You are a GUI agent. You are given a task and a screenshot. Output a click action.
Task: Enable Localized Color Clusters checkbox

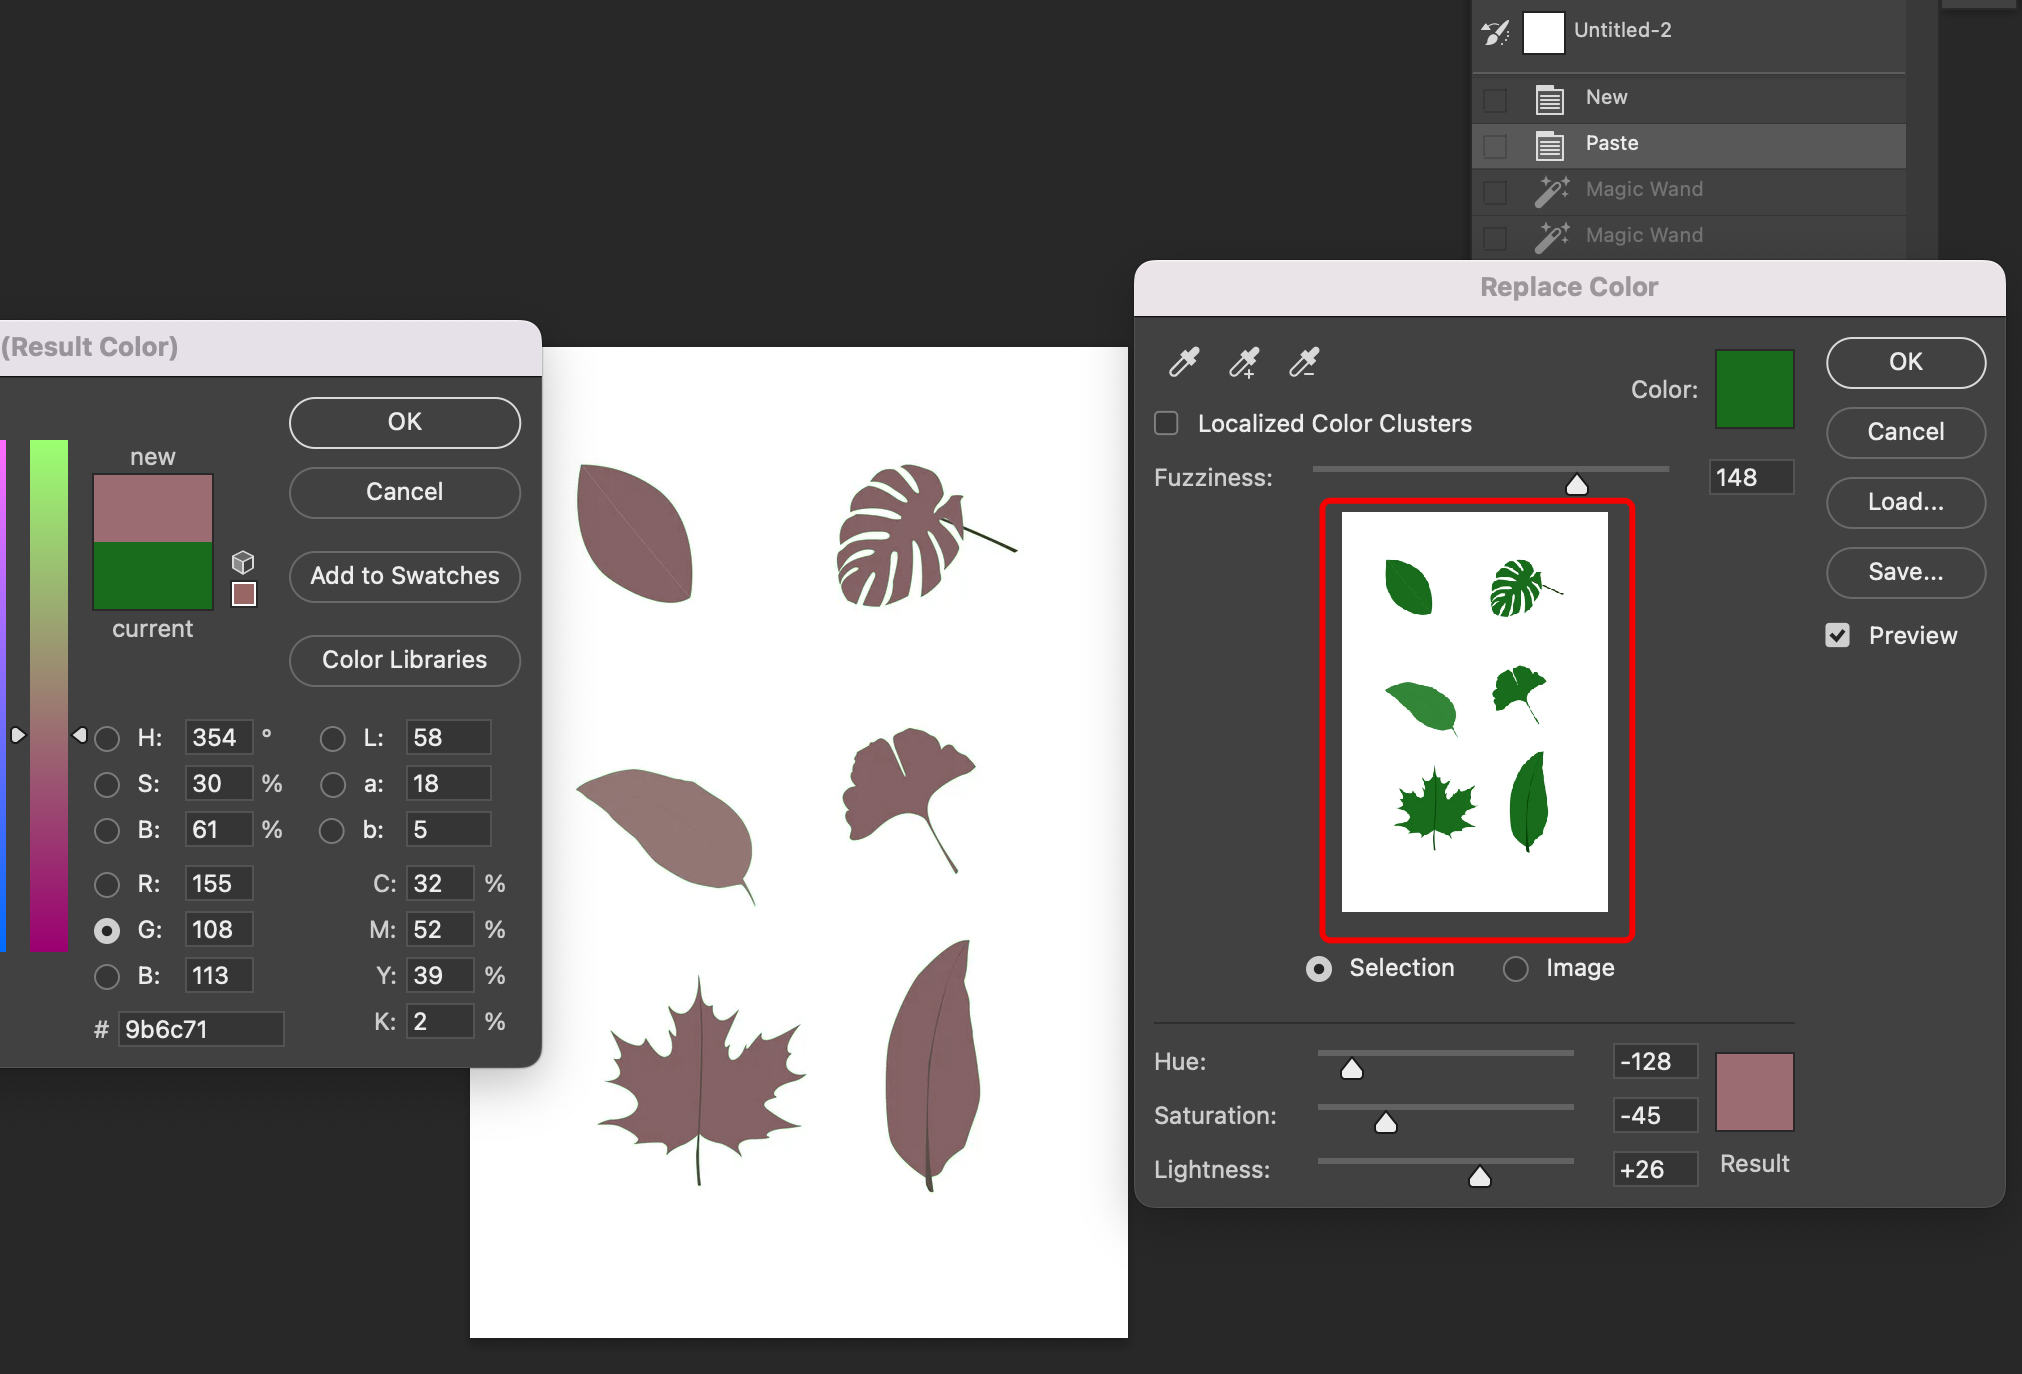(1166, 423)
